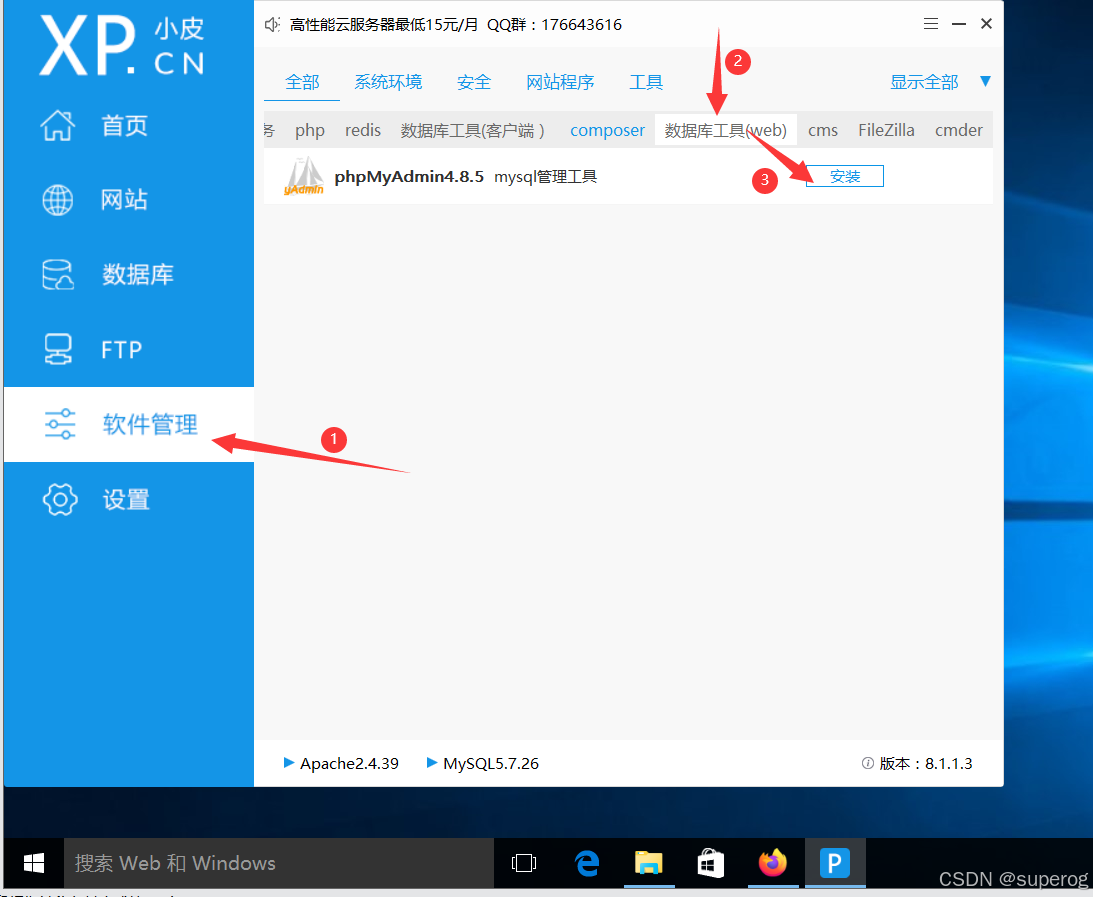The width and height of the screenshot is (1093, 897).
Task: Select the redis sub-category
Action: pos(362,130)
